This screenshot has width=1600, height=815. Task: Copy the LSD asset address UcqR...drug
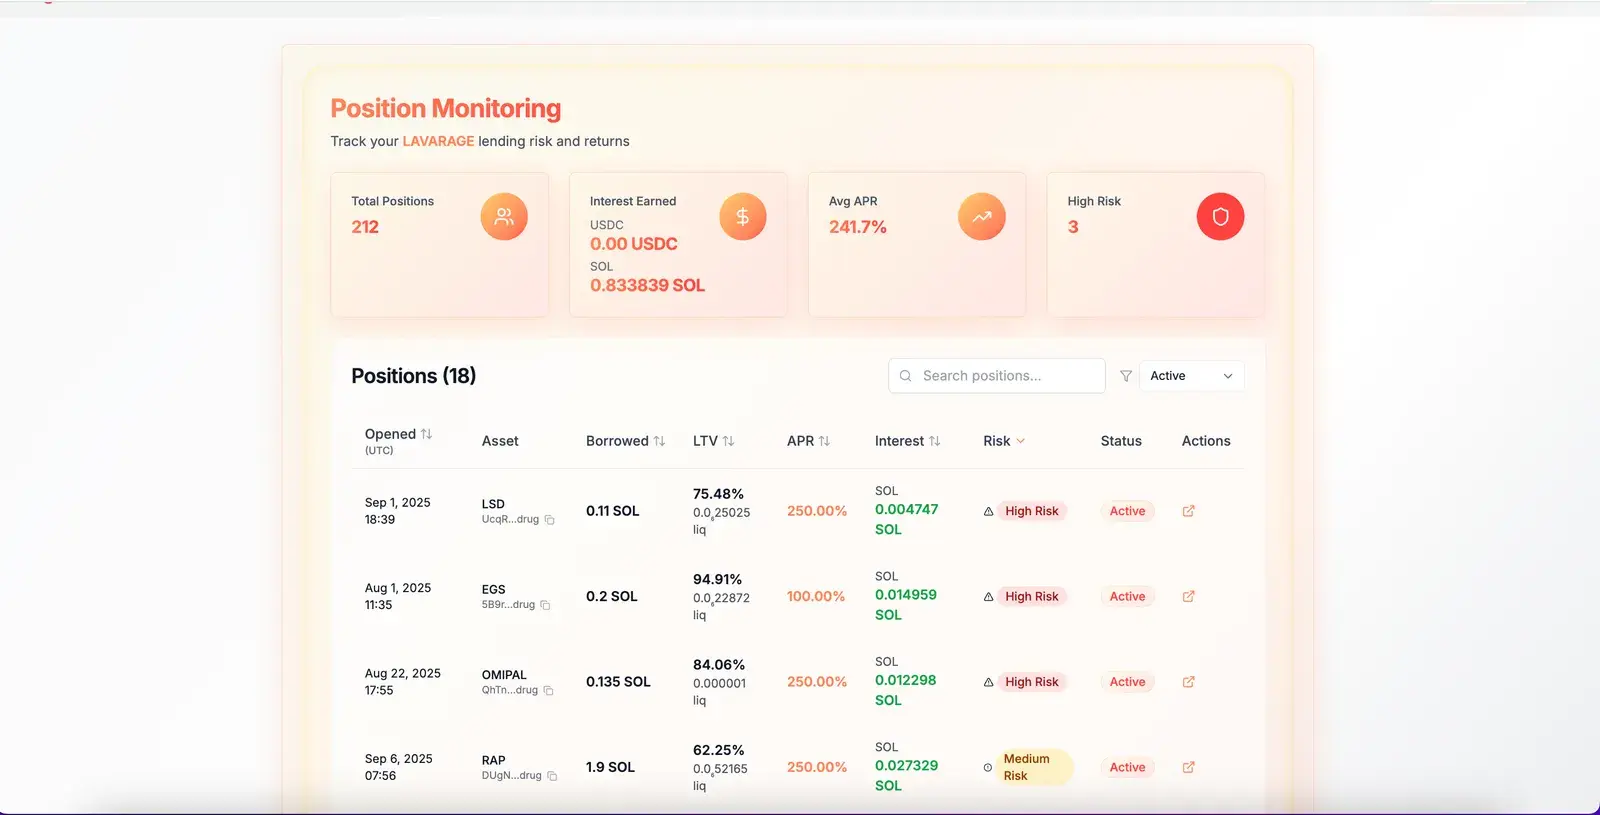coord(549,520)
